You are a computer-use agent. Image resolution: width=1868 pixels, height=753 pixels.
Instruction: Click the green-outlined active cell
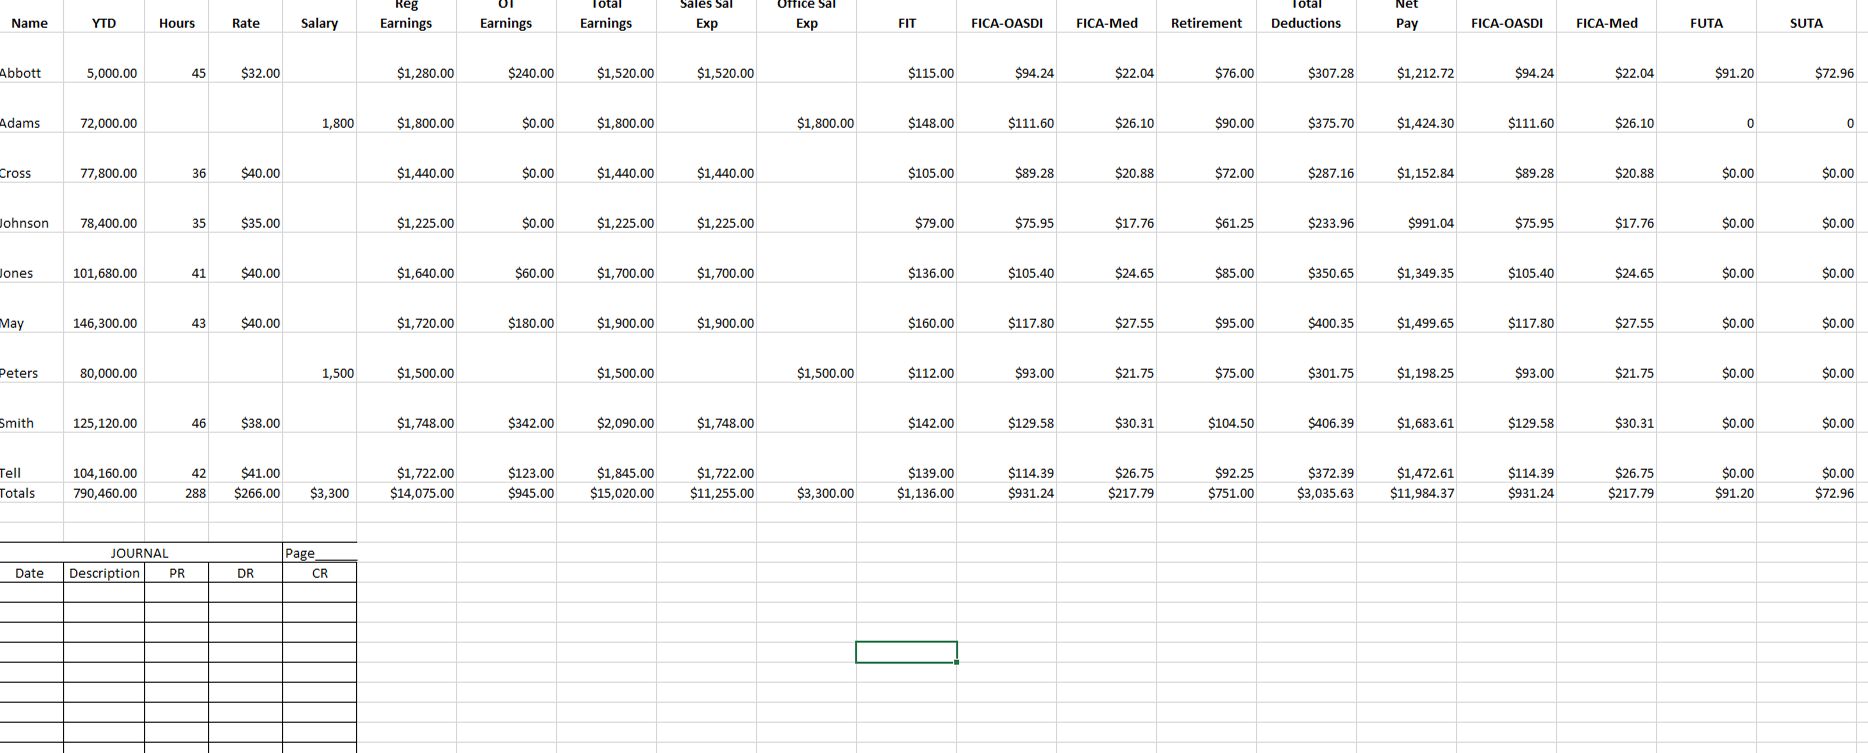[907, 652]
